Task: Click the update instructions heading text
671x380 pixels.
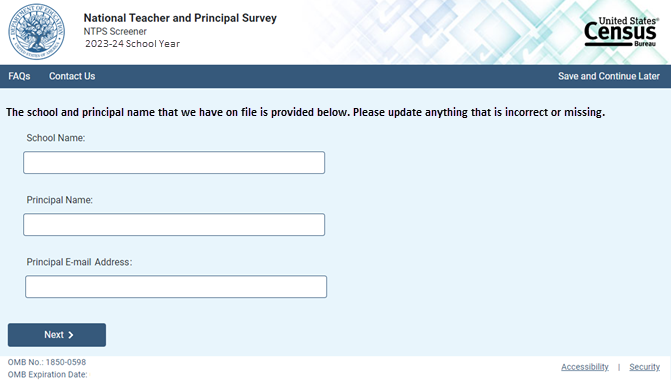Action: click(306, 113)
